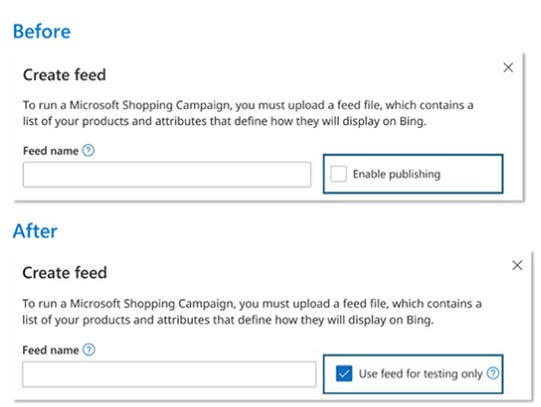Image resolution: width=541 pixels, height=407 pixels.
Task: Select the After heading
Action: [x=35, y=231]
